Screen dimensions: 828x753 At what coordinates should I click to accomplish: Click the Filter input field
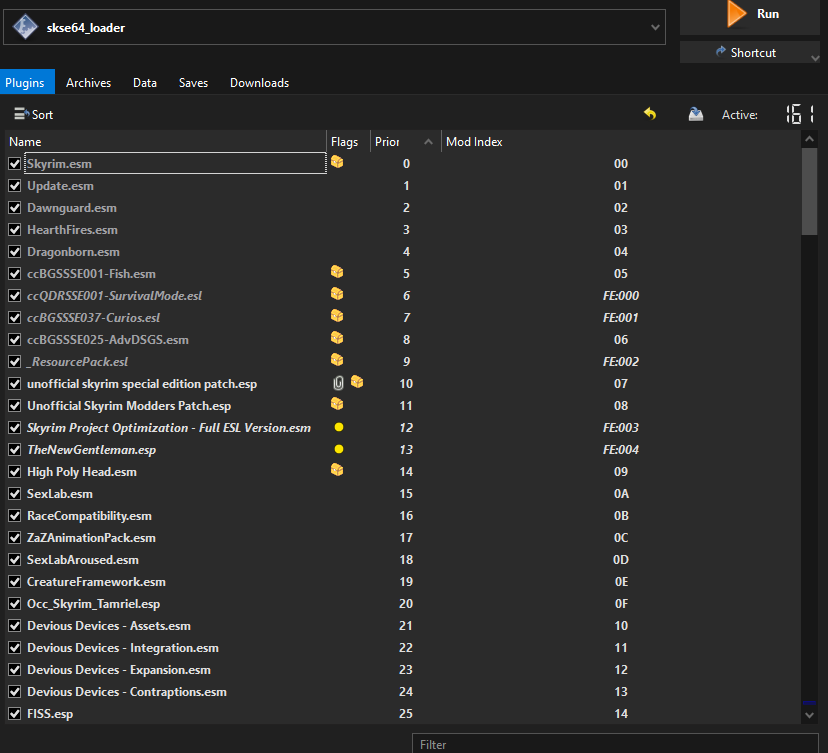pyautogui.click(x=615, y=744)
